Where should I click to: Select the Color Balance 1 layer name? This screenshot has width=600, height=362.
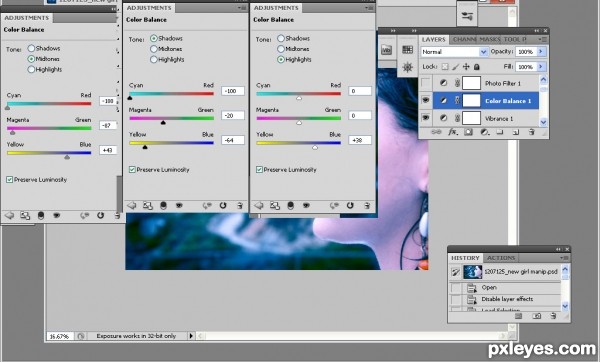[508, 101]
